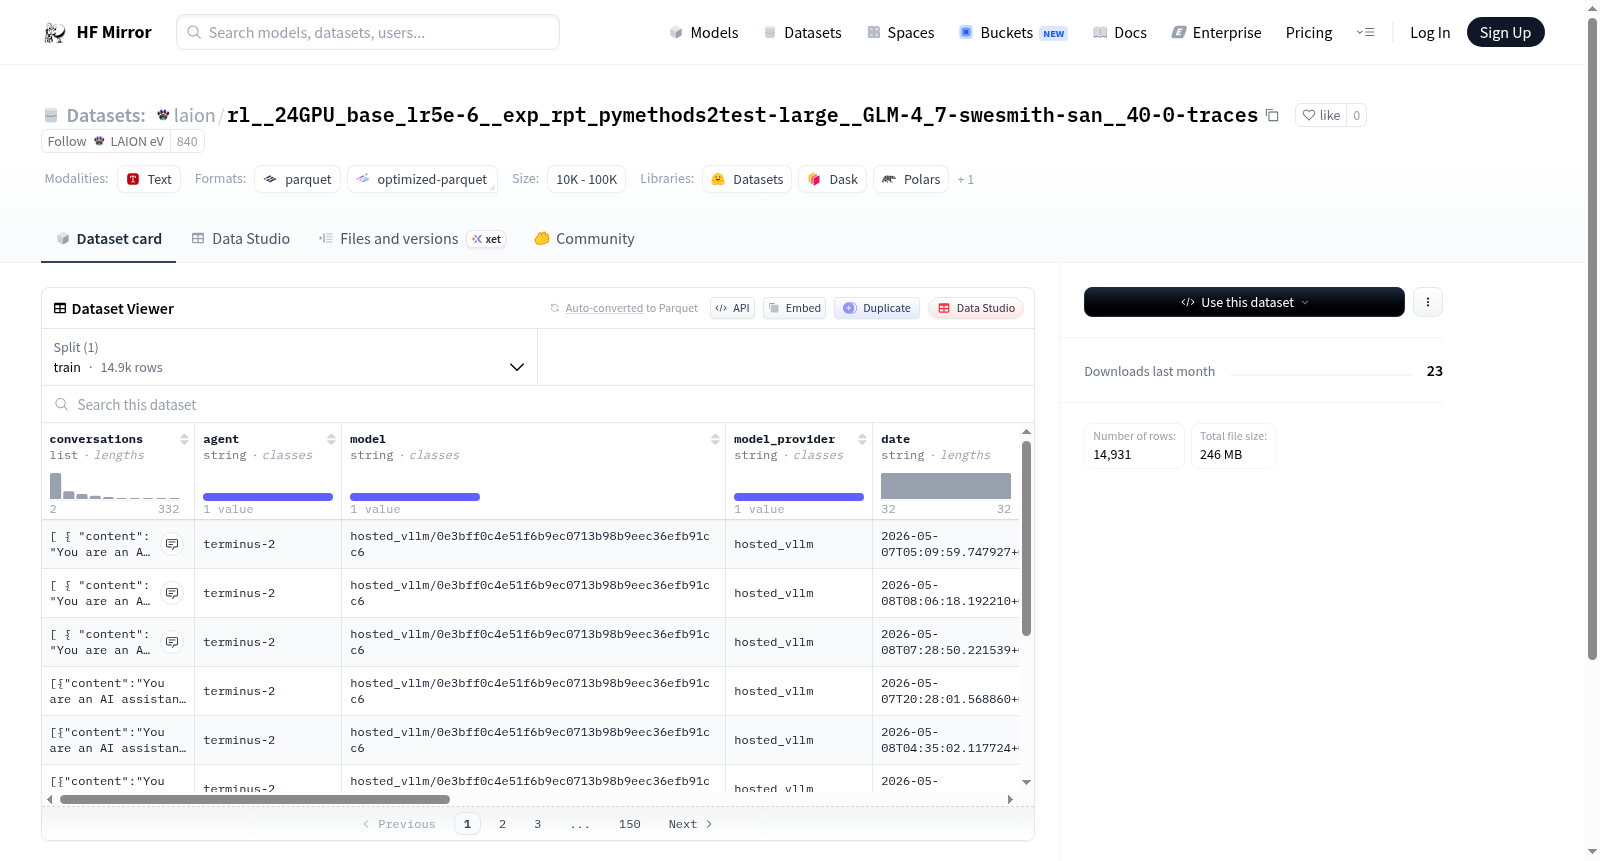Click the Datasets icon before the breadcrumb
This screenshot has height=861, width=1600.
pyautogui.click(x=51, y=115)
